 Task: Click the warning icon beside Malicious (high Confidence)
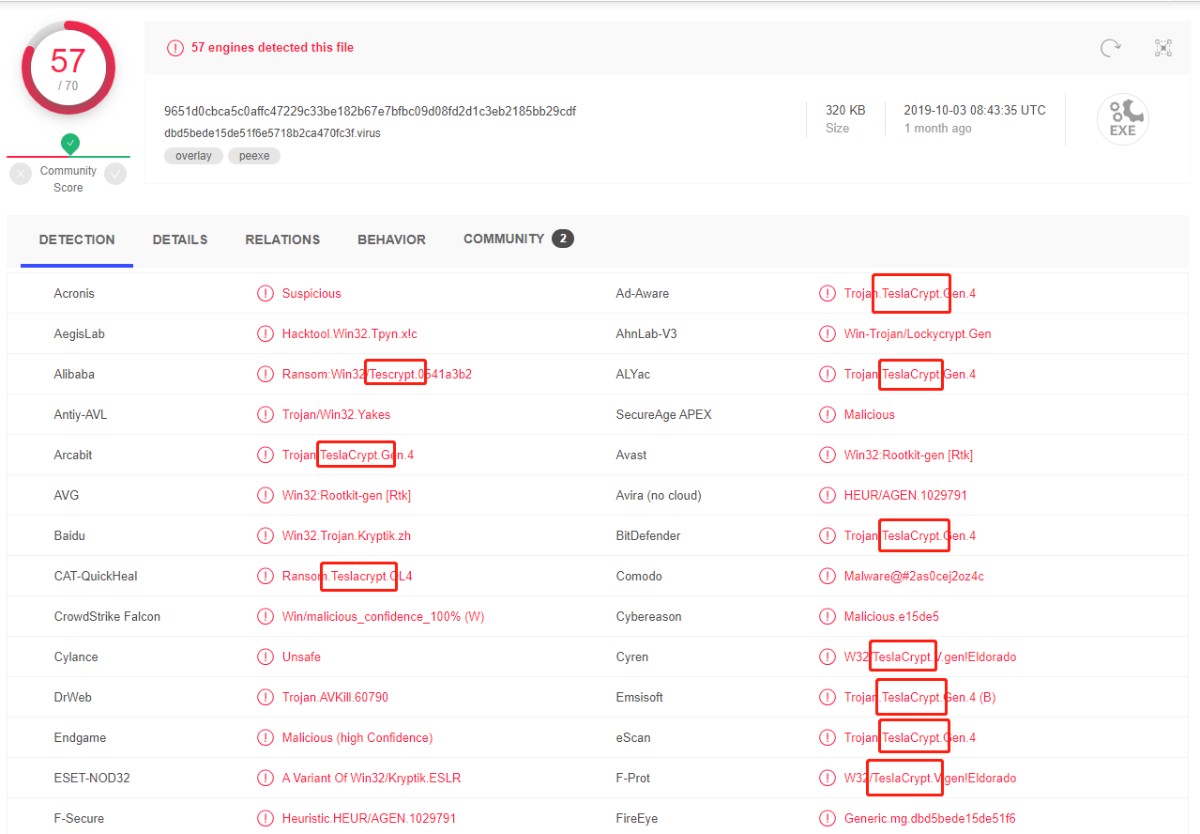[265, 738]
